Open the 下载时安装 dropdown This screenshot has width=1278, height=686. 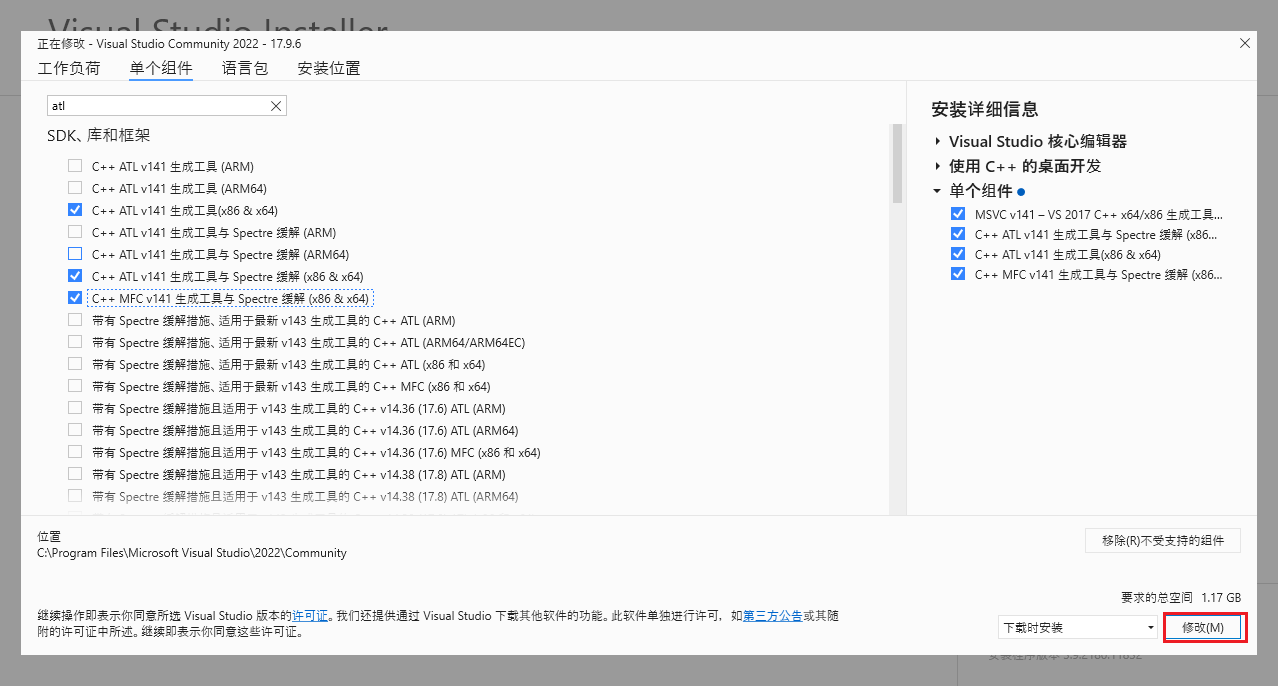pos(1078,627)
